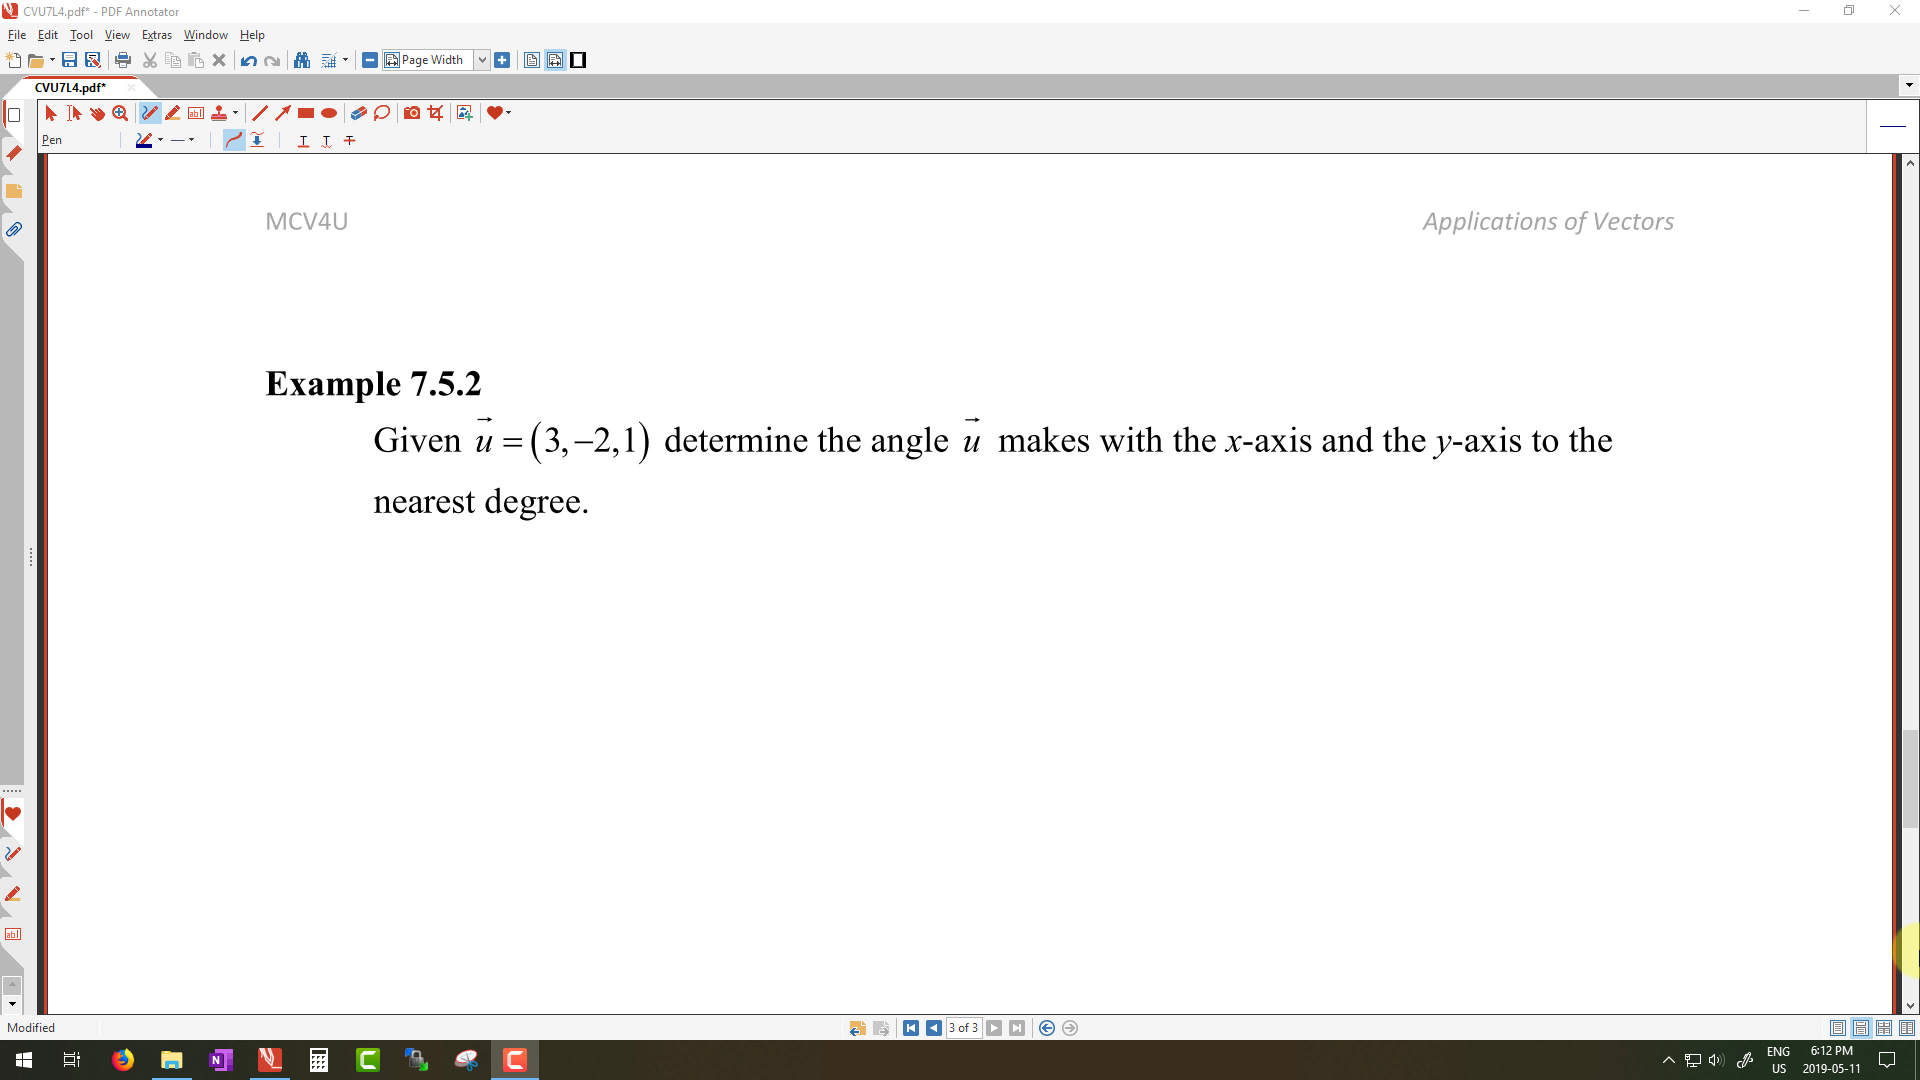Choose the Marker highlighter tool
This screenshot has width=1920, height=1080.
[173, 113]
